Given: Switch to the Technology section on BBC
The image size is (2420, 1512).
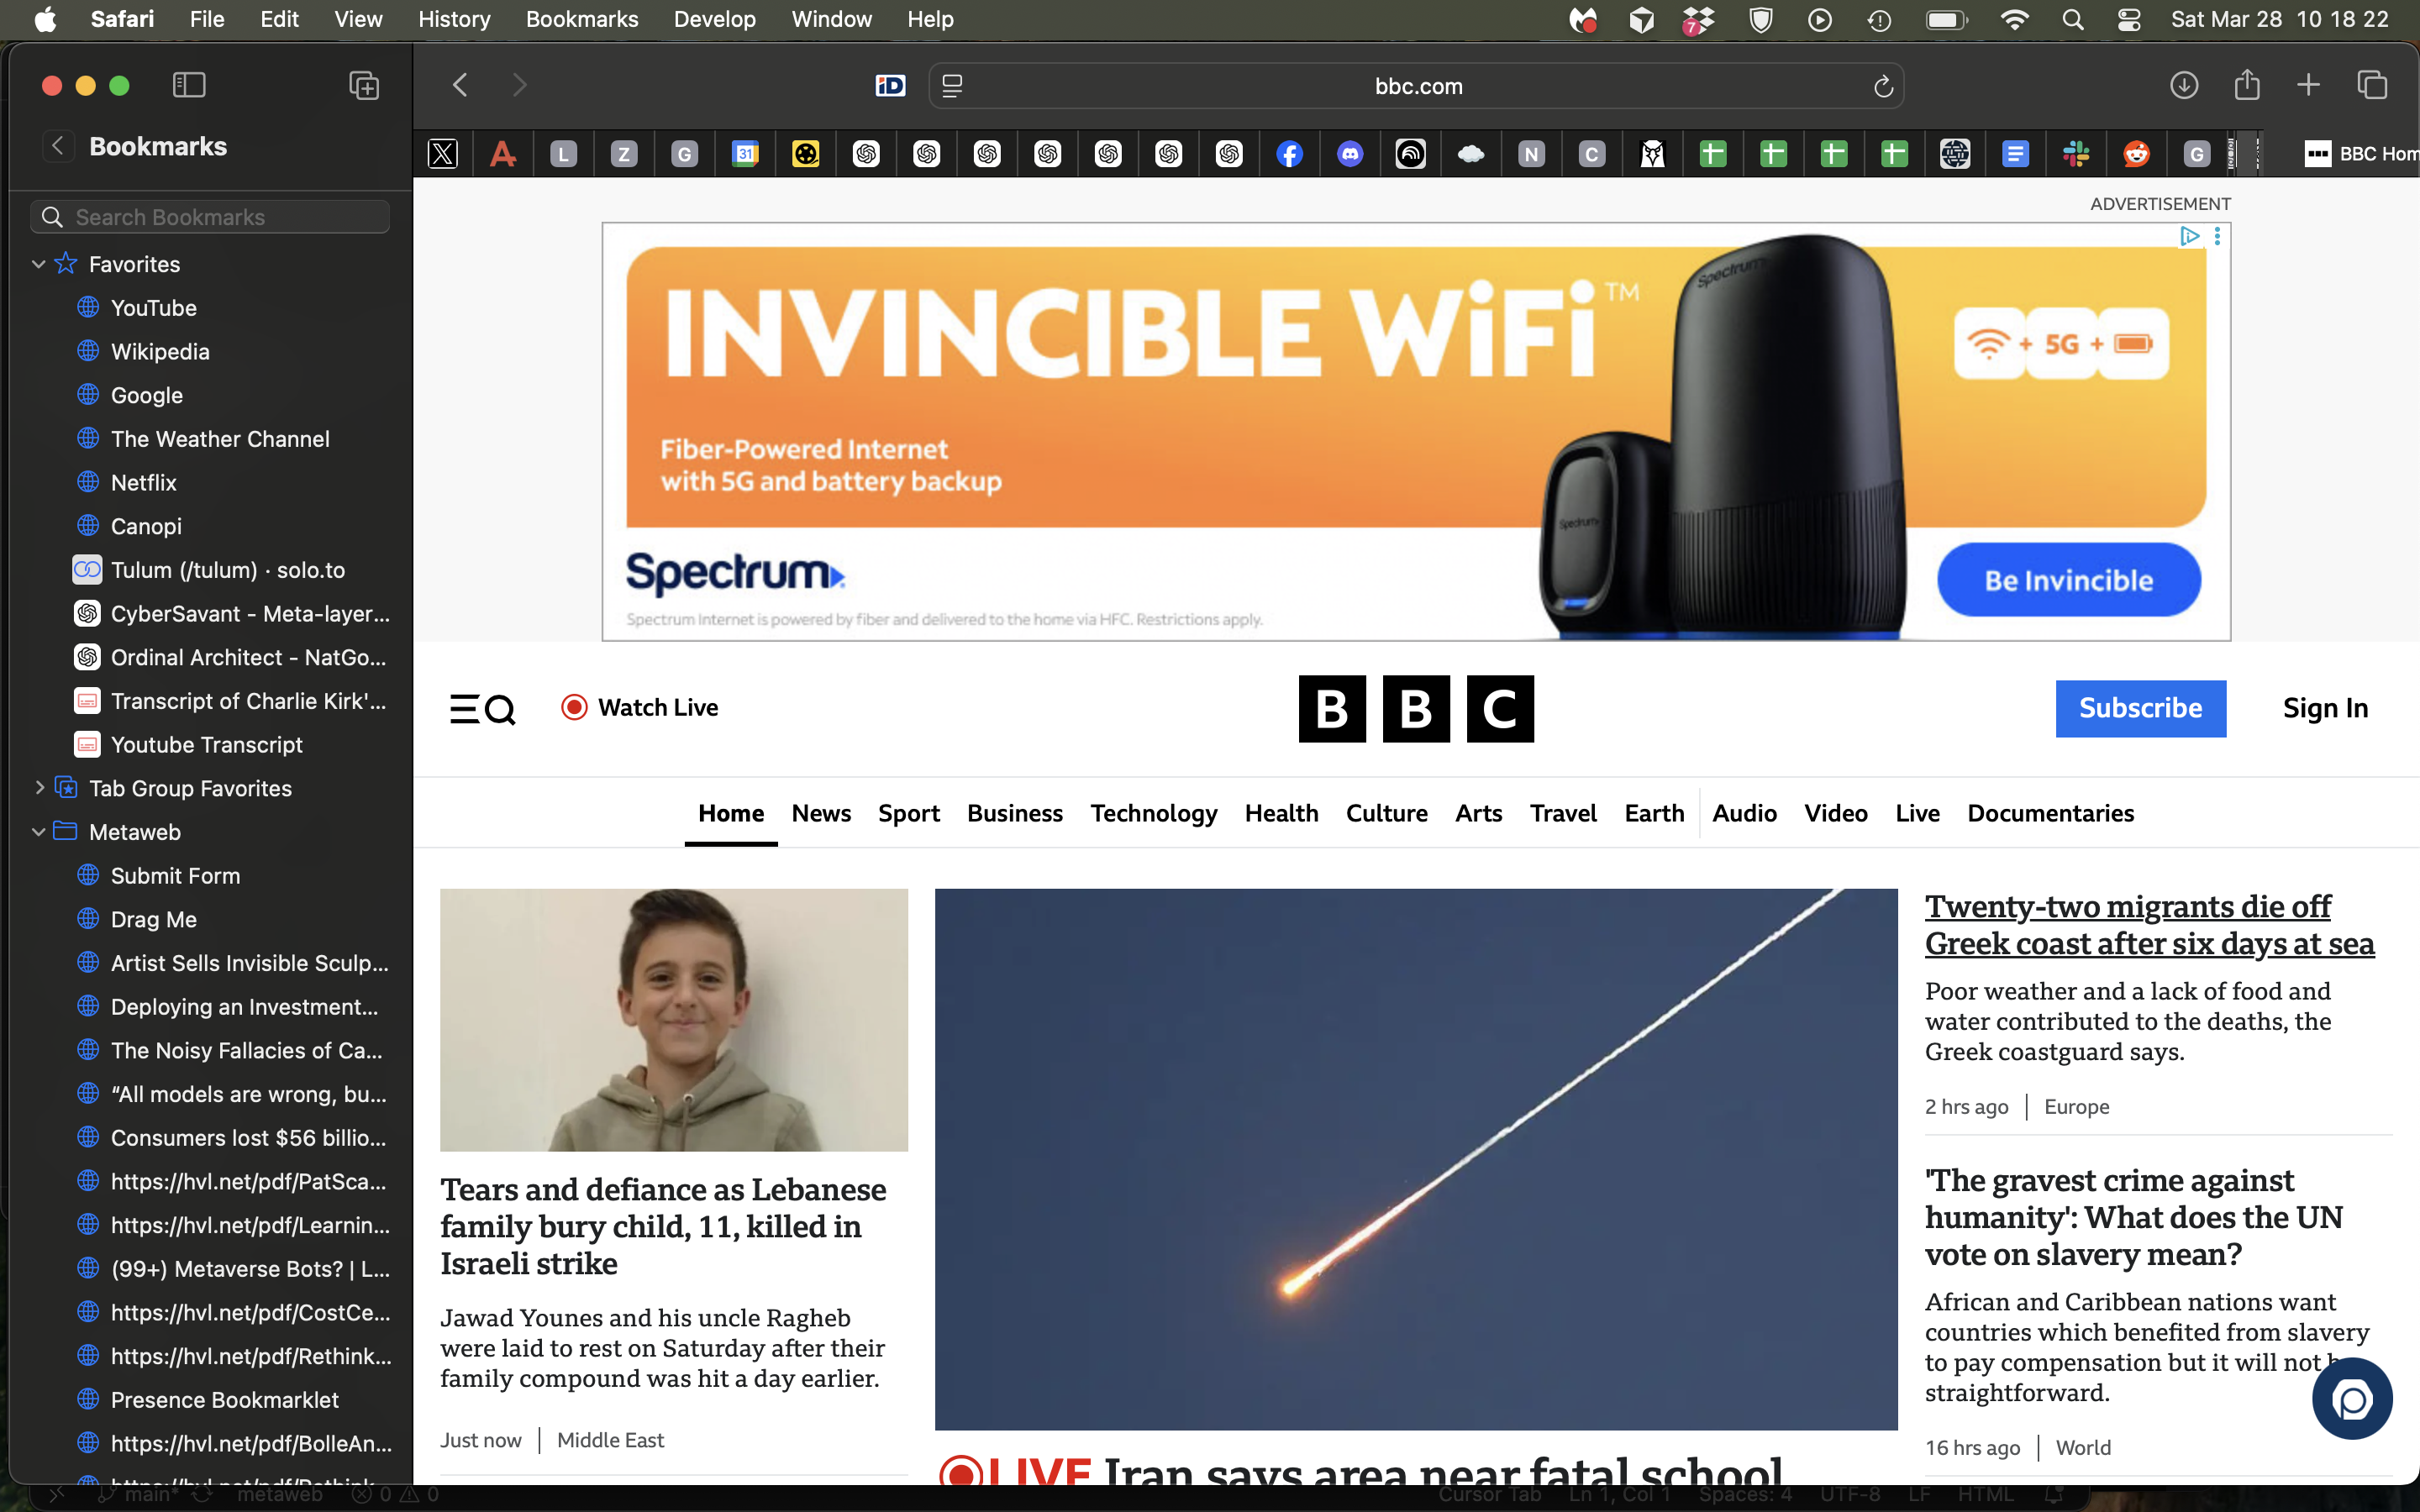Looking at the screenshot, I should click(1153, 813).
